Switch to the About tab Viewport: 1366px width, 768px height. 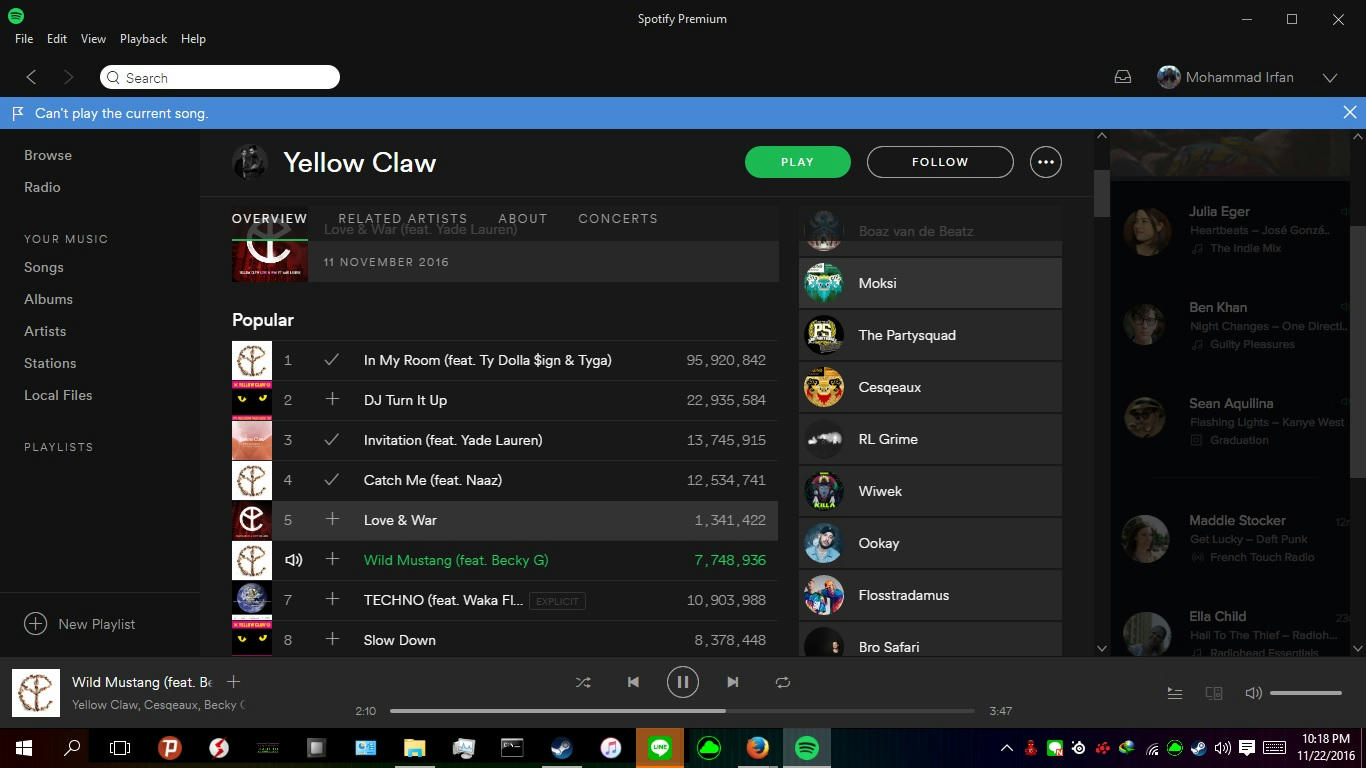click(x=523, y=218)
